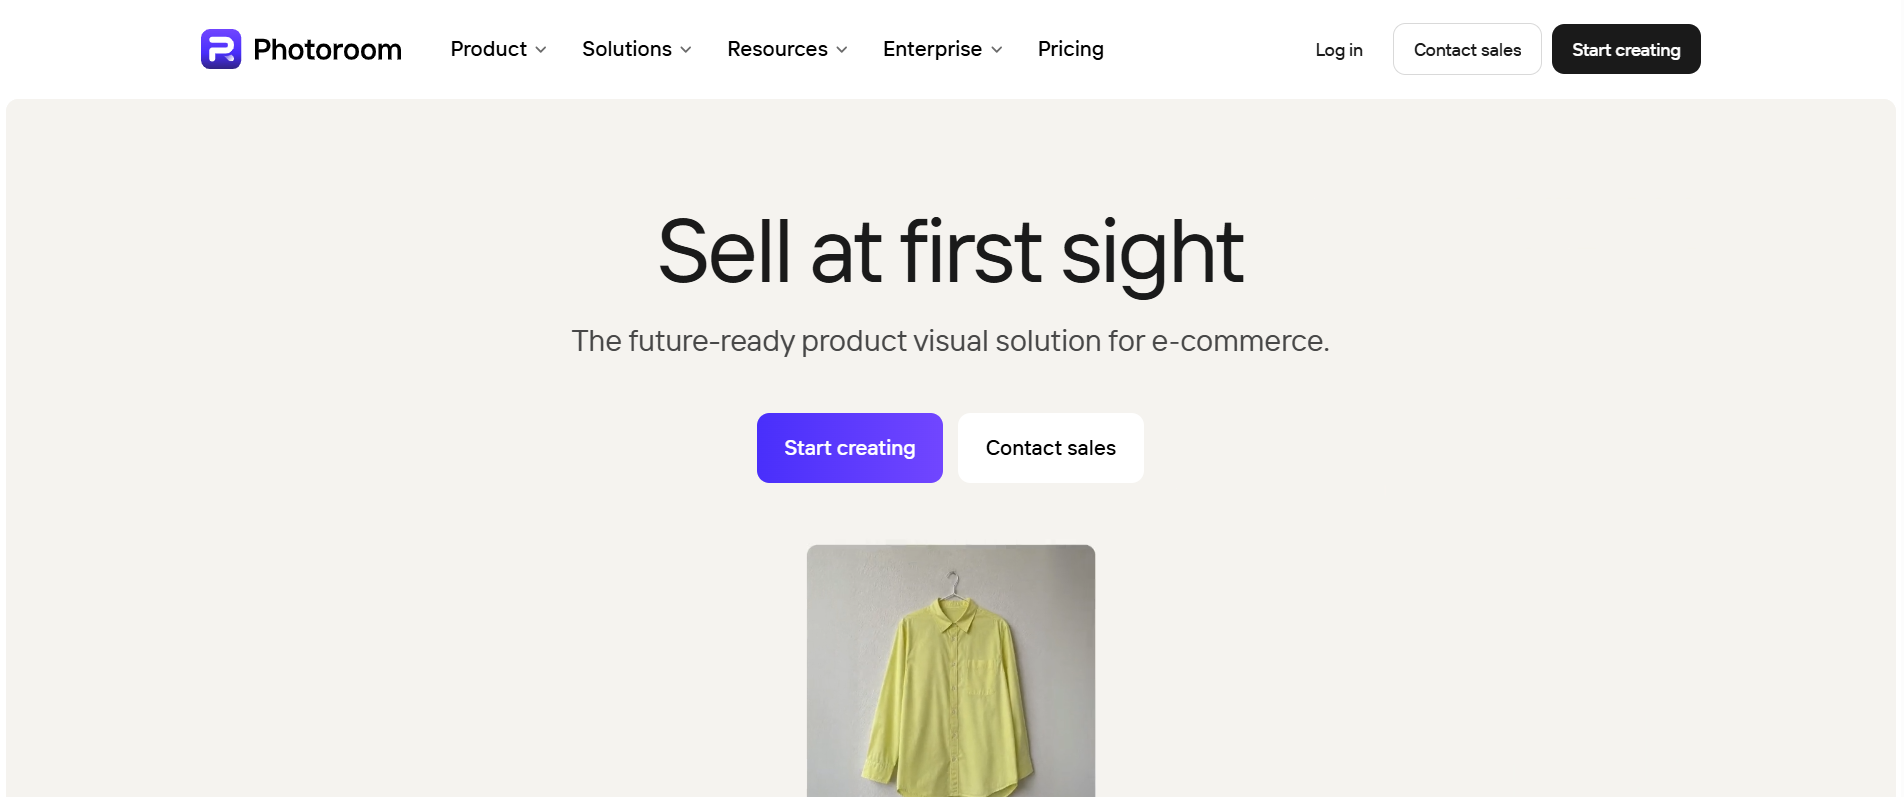
Task: Click the 'Sell at first sight' headline
Action: click(x=951, y=252)
